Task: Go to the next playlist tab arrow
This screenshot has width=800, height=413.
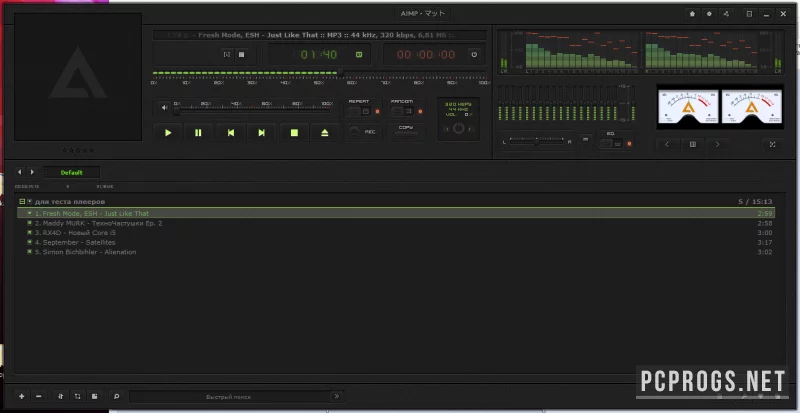Action: pyautogui.click(x=32, y=173)
